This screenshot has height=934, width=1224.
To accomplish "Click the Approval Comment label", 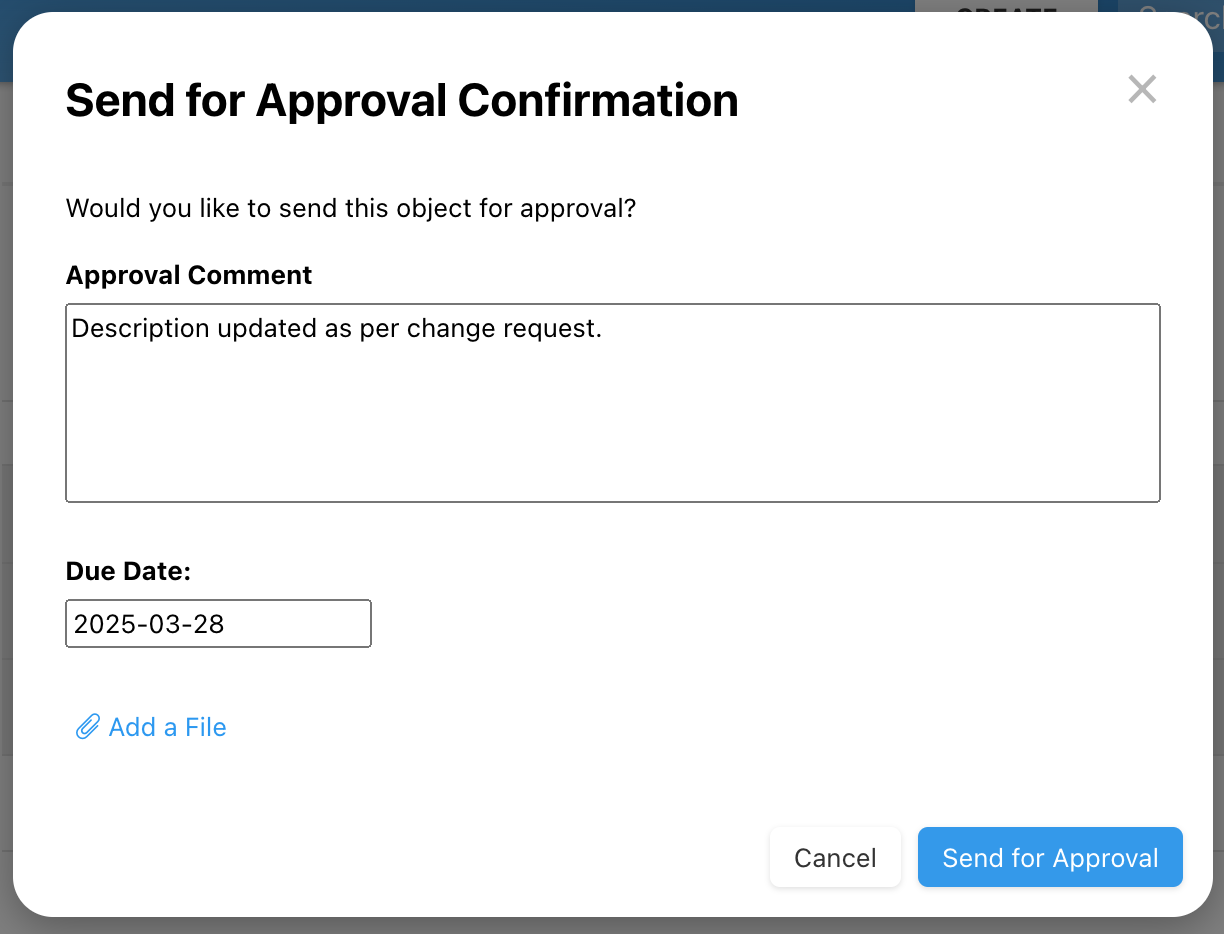I will pos(189,275).
